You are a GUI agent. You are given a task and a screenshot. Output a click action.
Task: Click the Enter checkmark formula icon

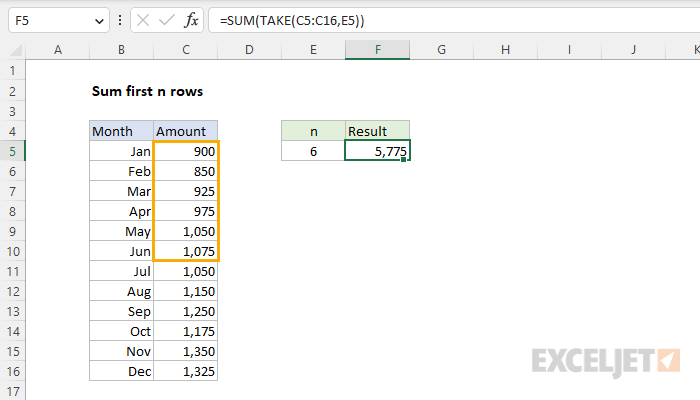167,20
